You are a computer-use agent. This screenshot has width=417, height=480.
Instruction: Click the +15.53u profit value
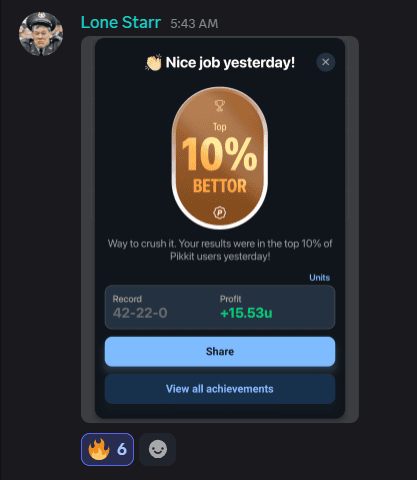246,313
